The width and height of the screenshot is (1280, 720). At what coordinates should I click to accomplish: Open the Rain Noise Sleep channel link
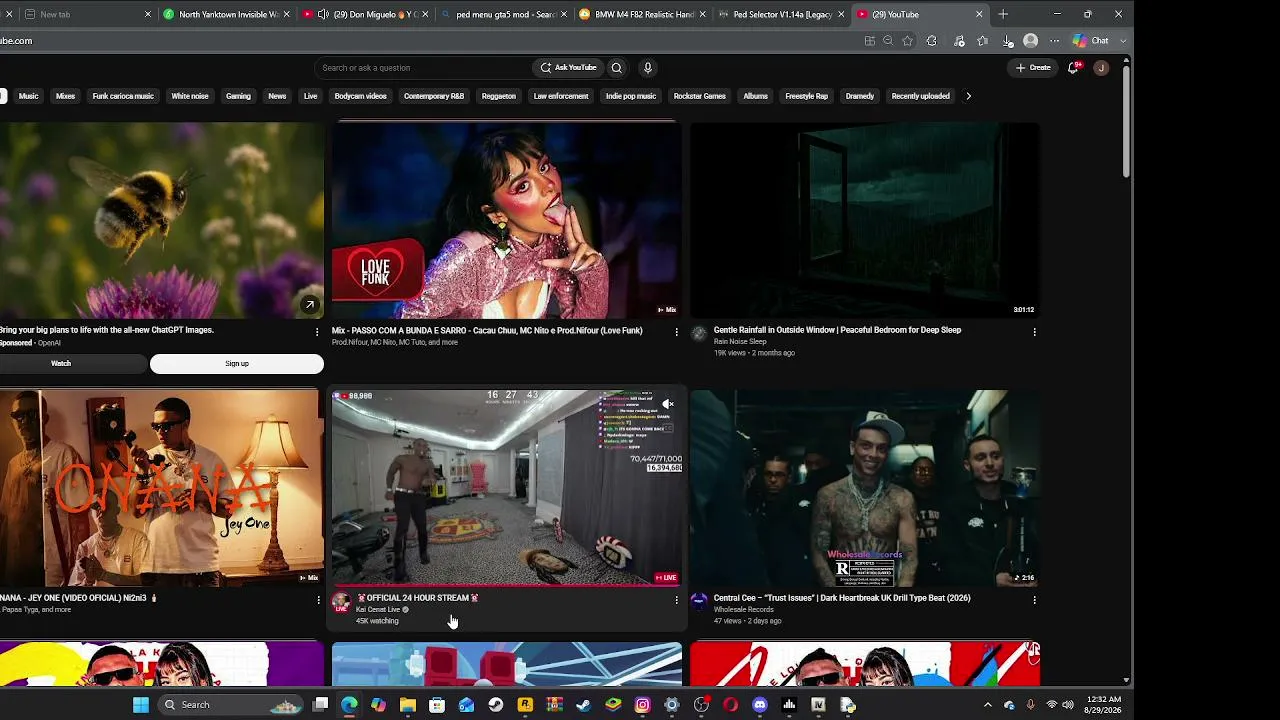tap(740, 342)
